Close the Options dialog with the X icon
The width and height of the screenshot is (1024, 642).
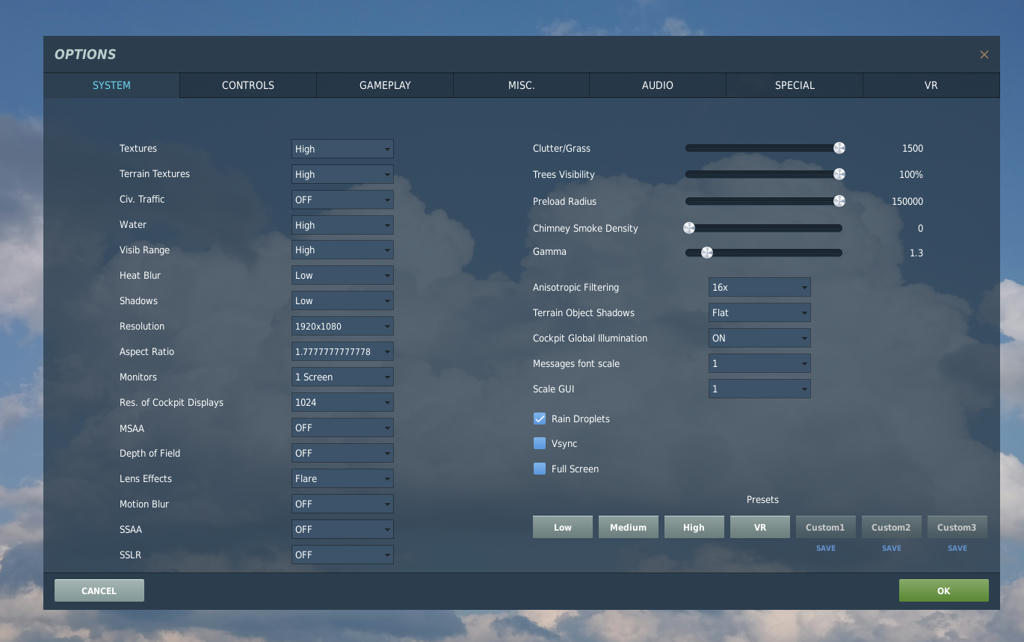coord(984,55)
